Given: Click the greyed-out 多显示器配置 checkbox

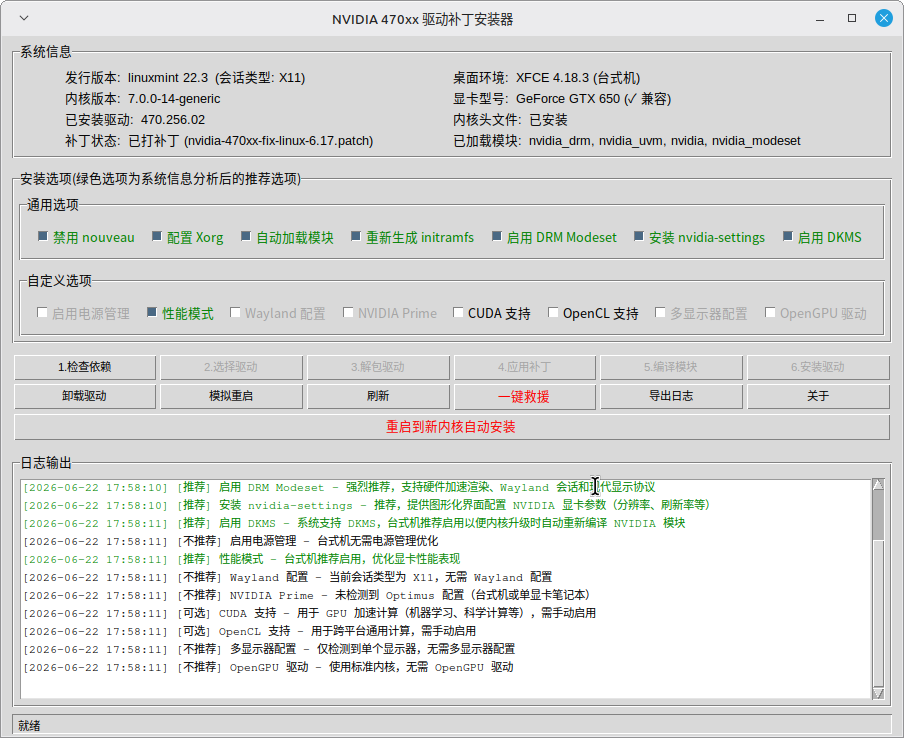Looking at the screenshot, I should pyautogui.click(x=660, y=312).
